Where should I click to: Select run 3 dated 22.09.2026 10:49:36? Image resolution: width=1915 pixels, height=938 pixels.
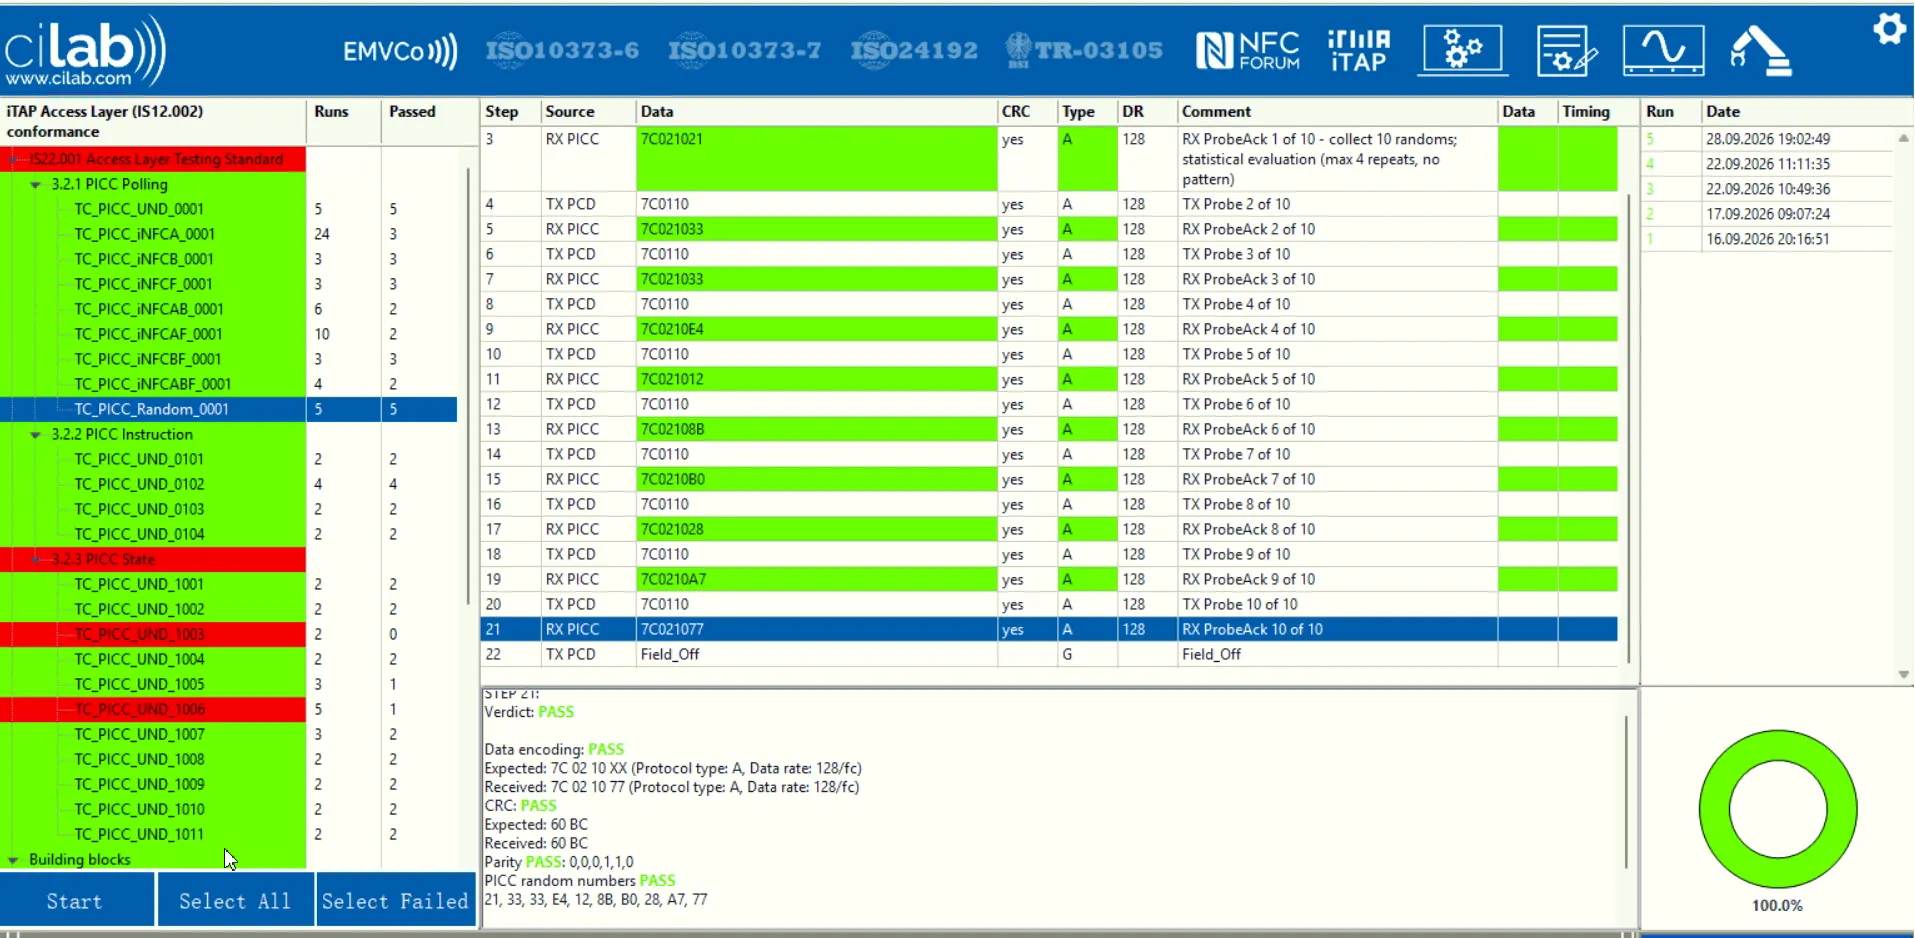point(1767,189)
